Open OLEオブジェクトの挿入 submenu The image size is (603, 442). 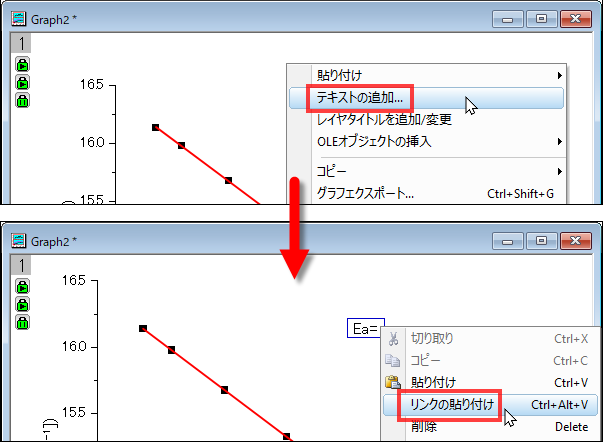click(426, 142)
